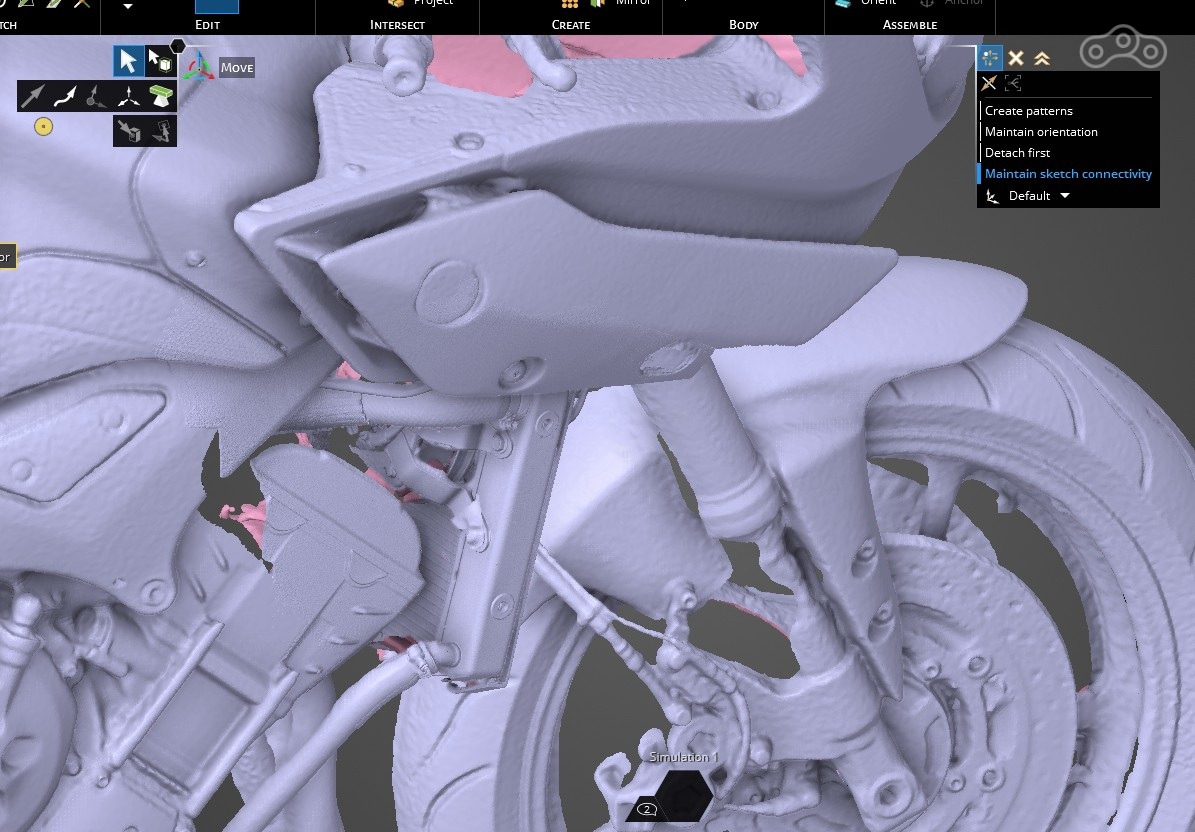Expand the dropdown arrow in Edit ribbon group
The height and width of the screenshot is (832, 1195).
[128, 6]
